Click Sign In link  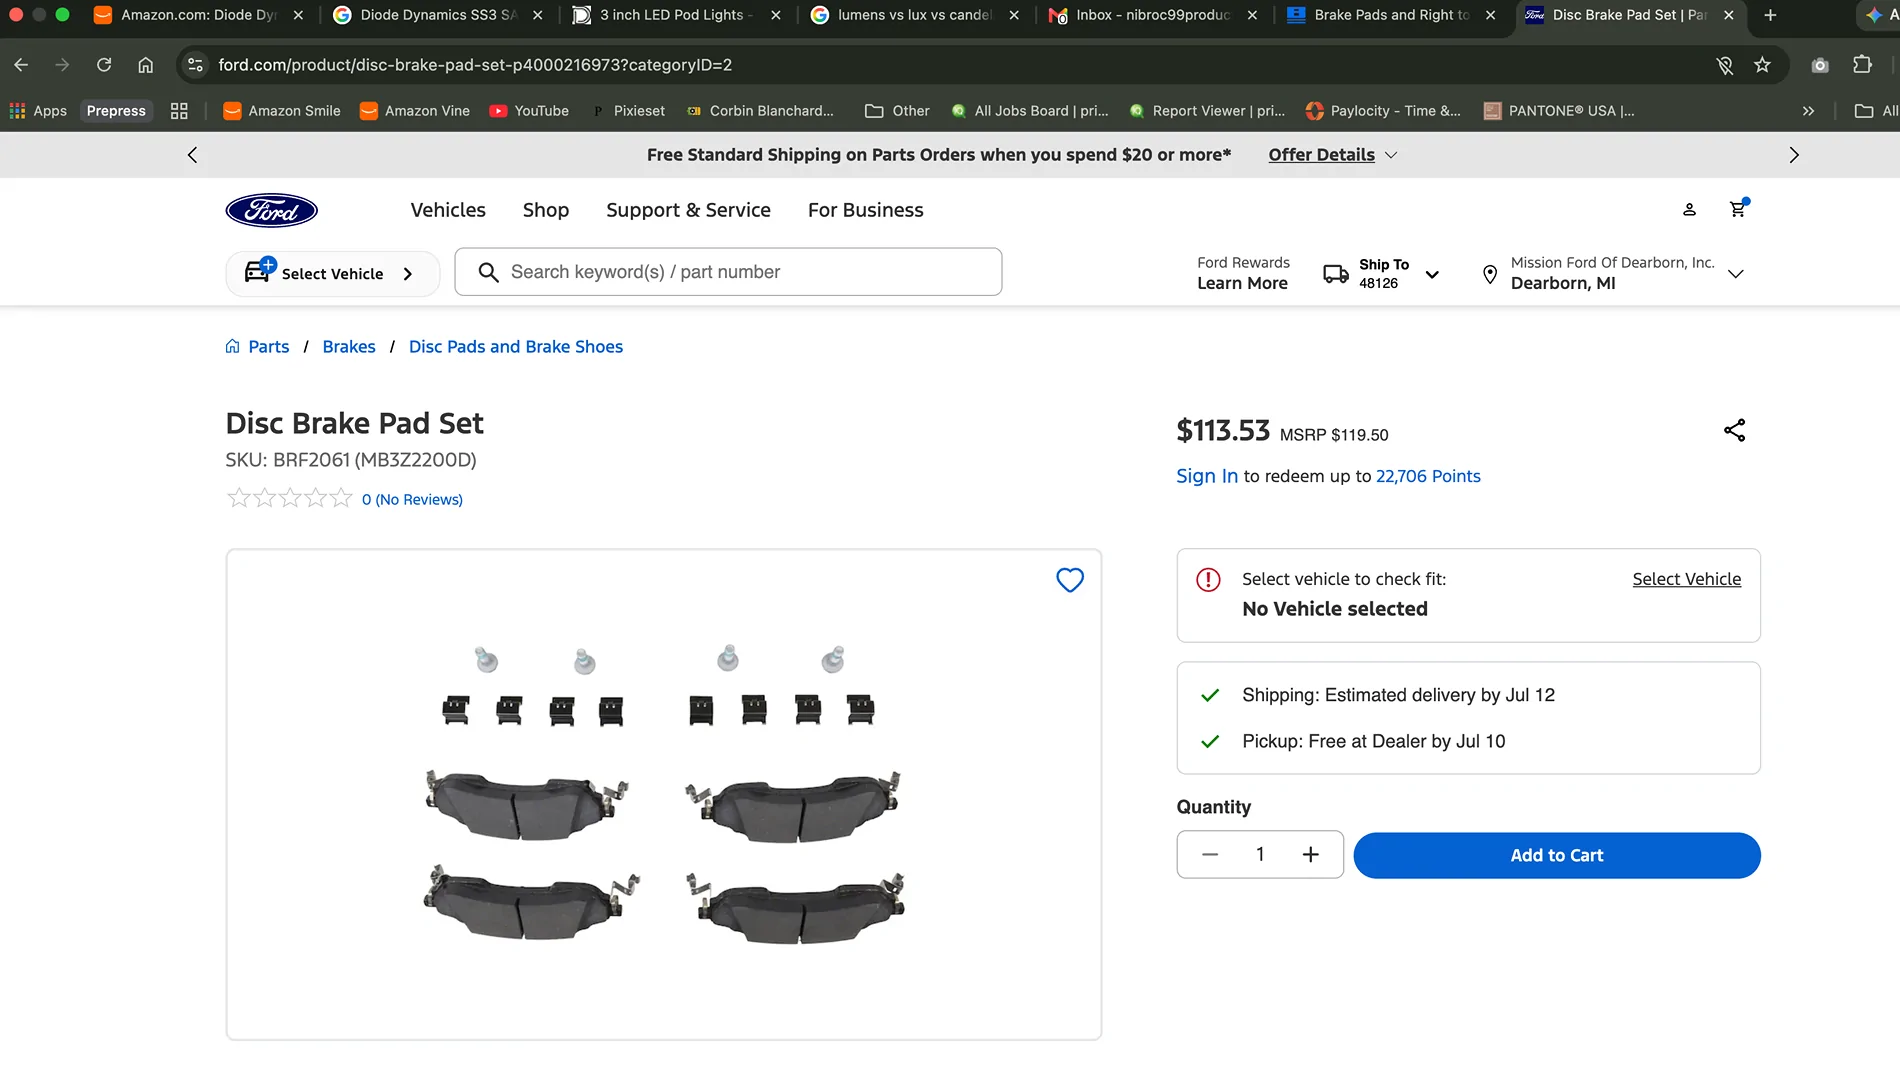[1207, 476]
